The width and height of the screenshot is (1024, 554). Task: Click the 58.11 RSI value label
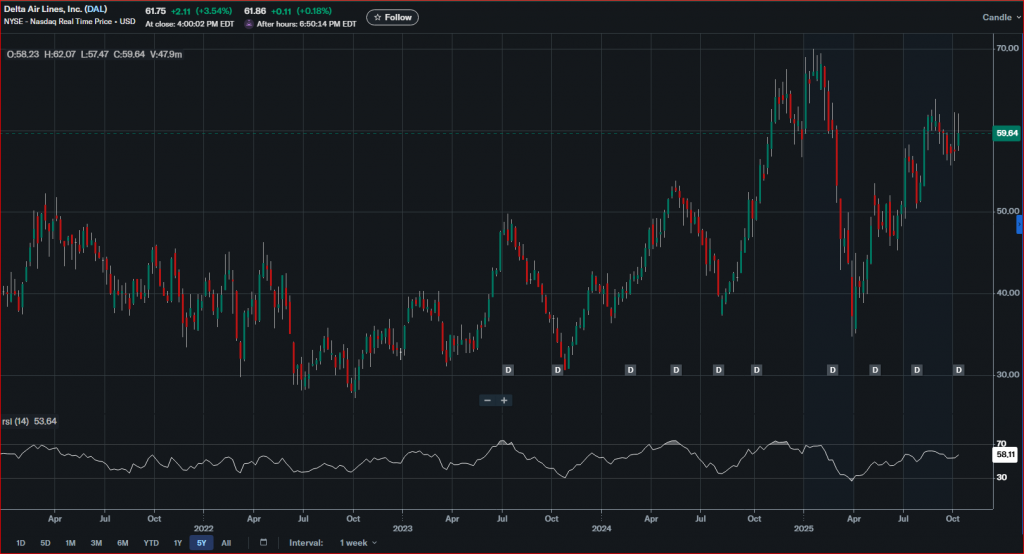pos(1004,454)
